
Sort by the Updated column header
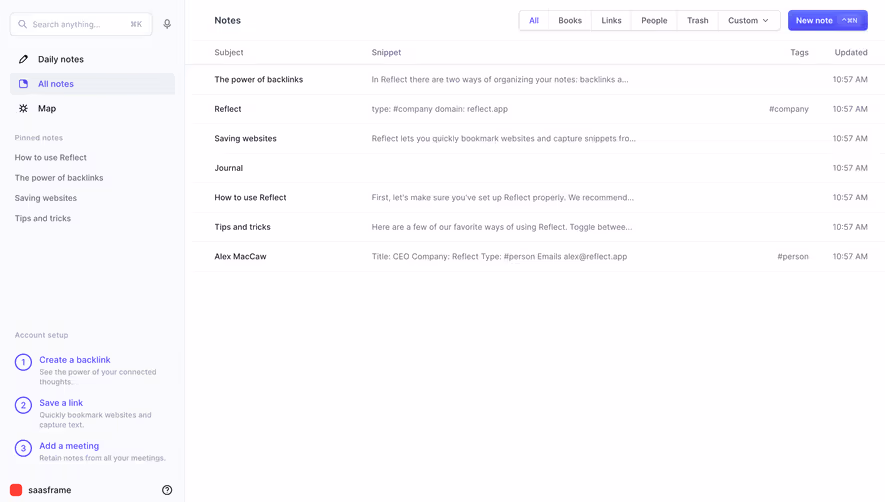851,53
